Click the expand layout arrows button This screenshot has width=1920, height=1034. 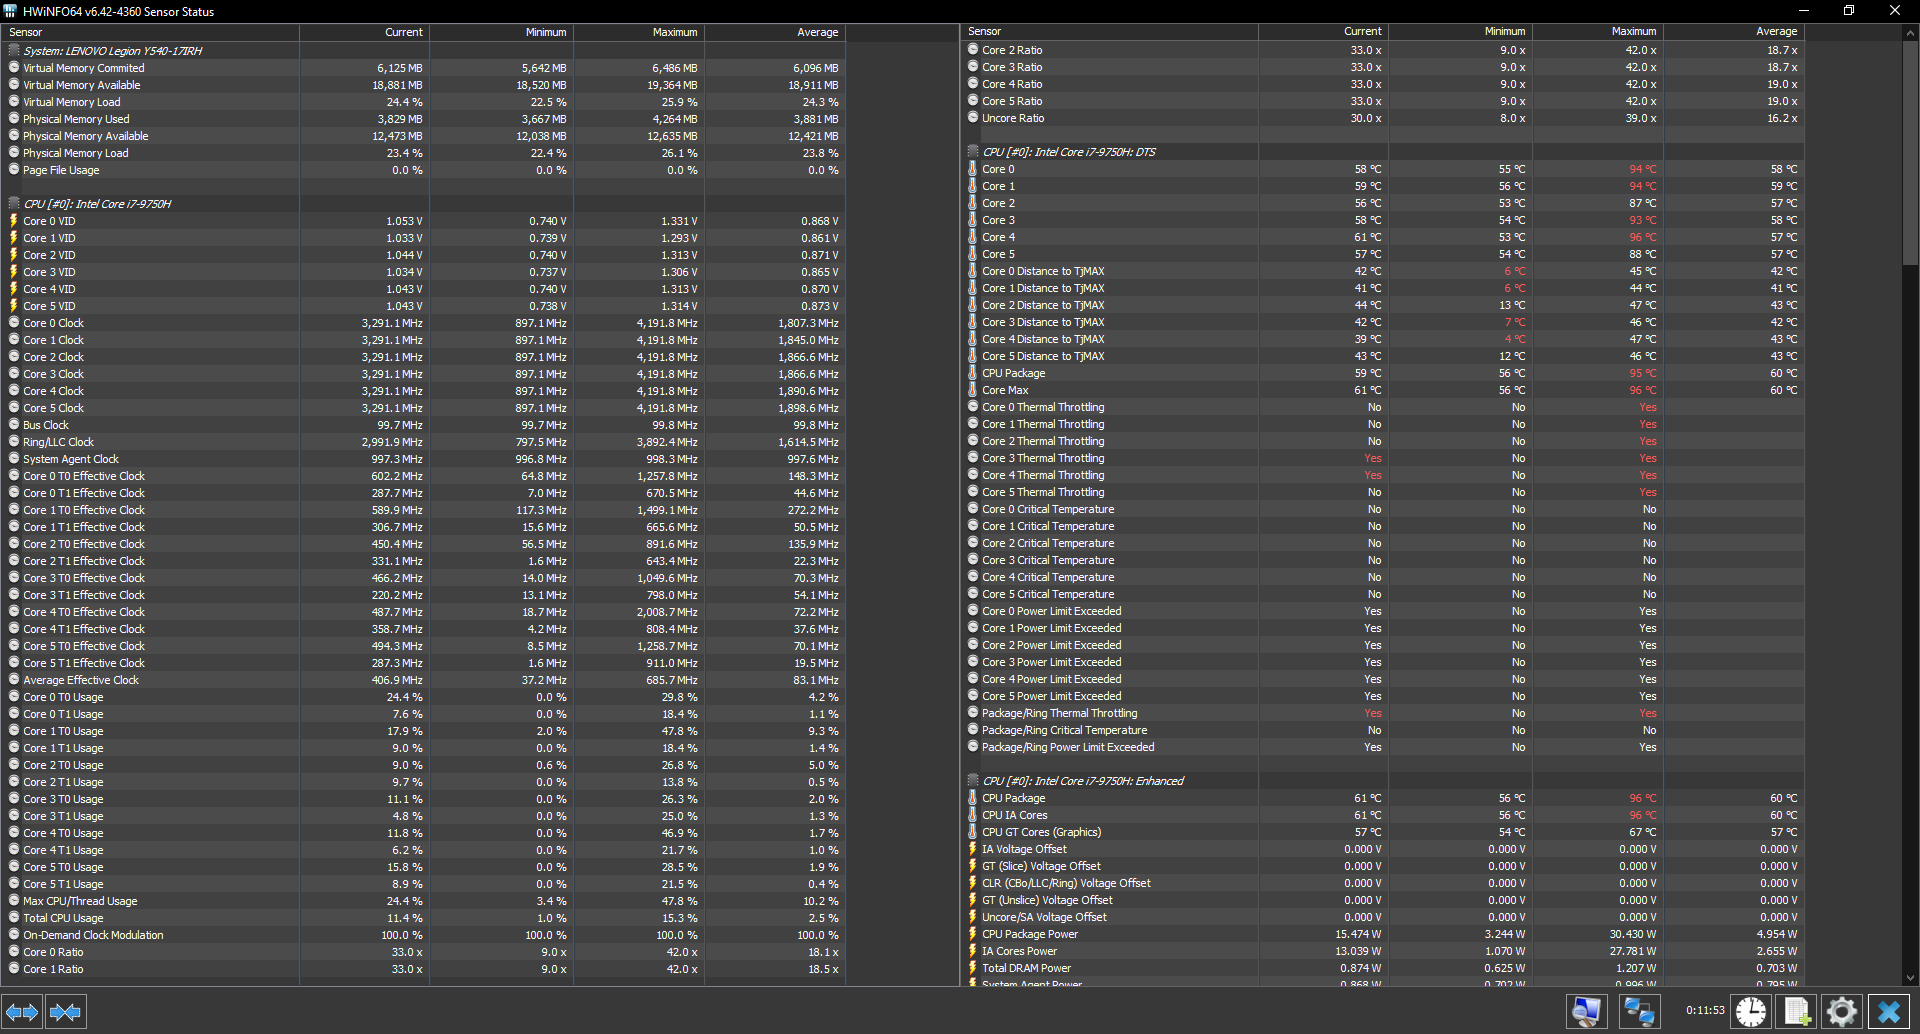coord(22,1012)
